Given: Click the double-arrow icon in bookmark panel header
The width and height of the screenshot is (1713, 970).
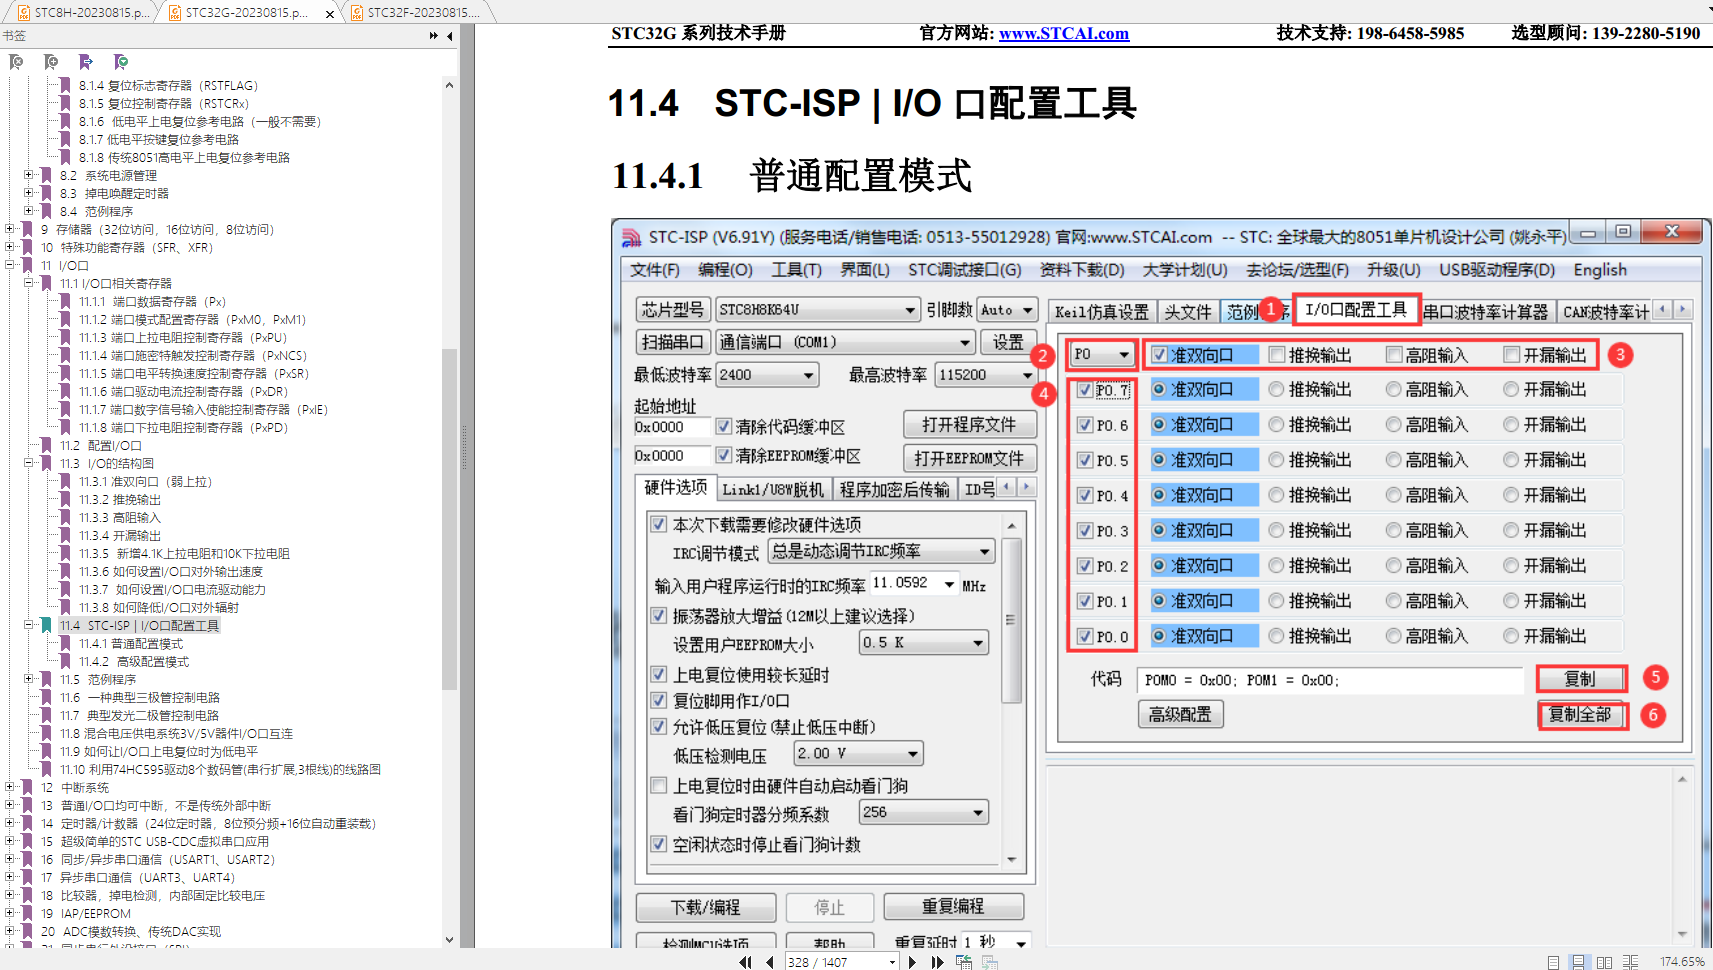Looking at the screenshot, I should tap(434, 36).
